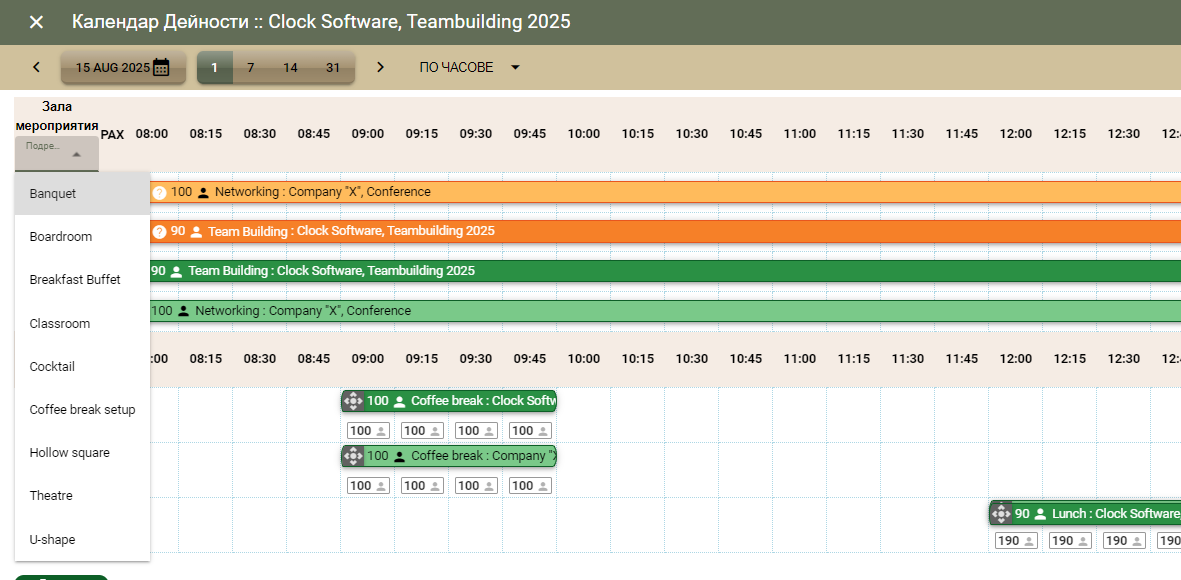This screenshot has width=1181, height=580.
Task: Click 09:45 pax box under Company X coffee break
Action: pyautogui.click(x=530, y=486)
